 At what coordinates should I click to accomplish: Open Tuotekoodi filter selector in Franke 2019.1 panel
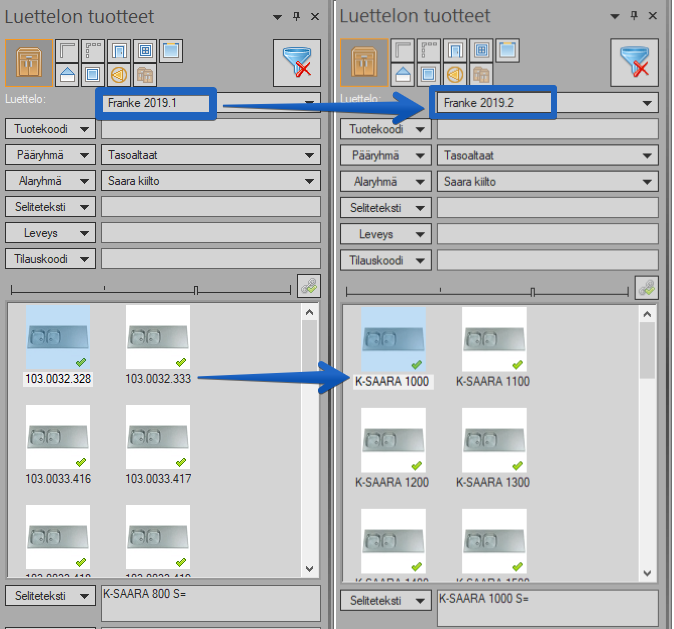pos(50,129)
